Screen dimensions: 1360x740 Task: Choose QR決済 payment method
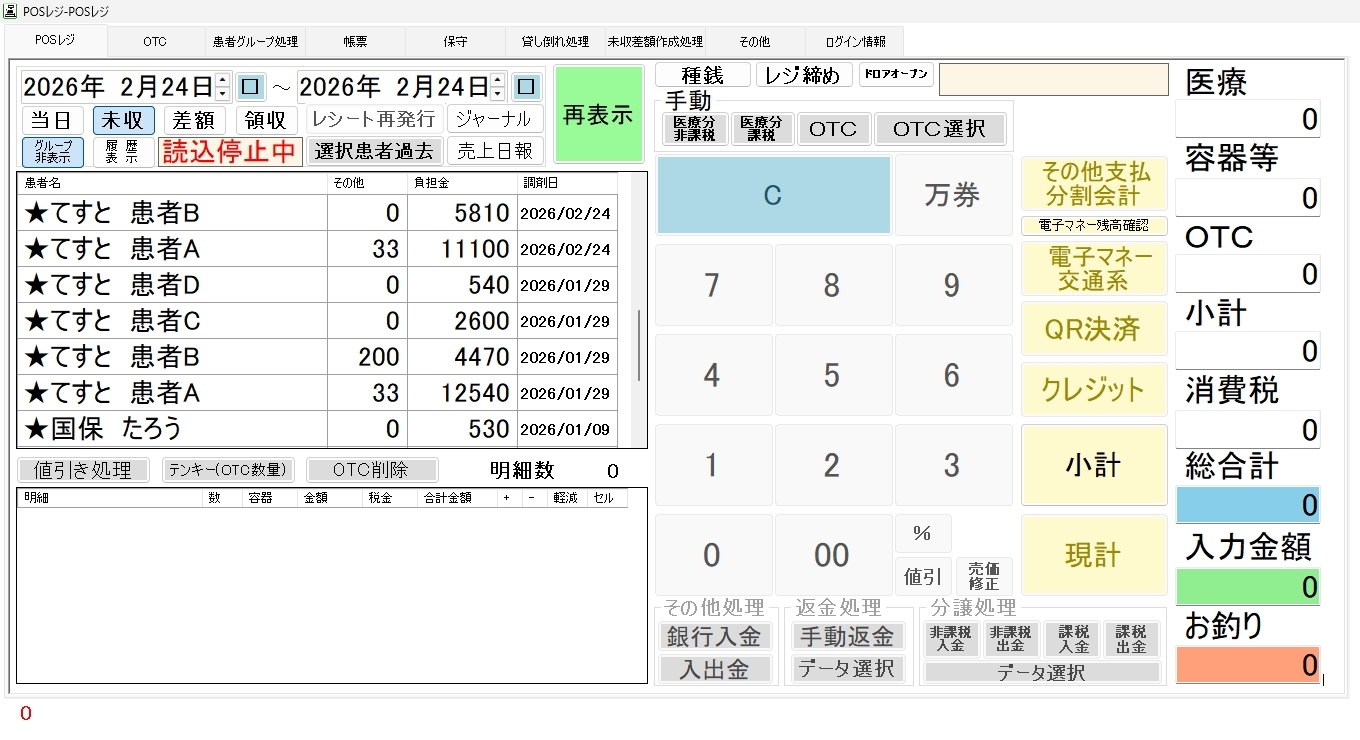click(x=1093, y=329)
